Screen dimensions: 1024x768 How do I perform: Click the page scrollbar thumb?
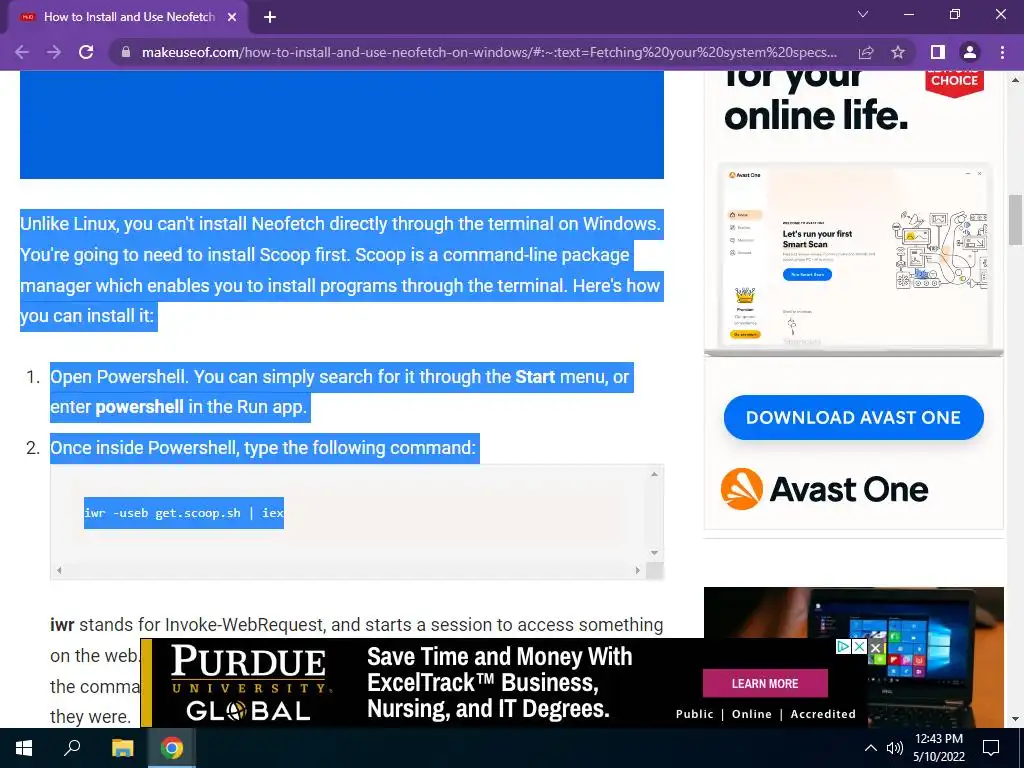1016,219
